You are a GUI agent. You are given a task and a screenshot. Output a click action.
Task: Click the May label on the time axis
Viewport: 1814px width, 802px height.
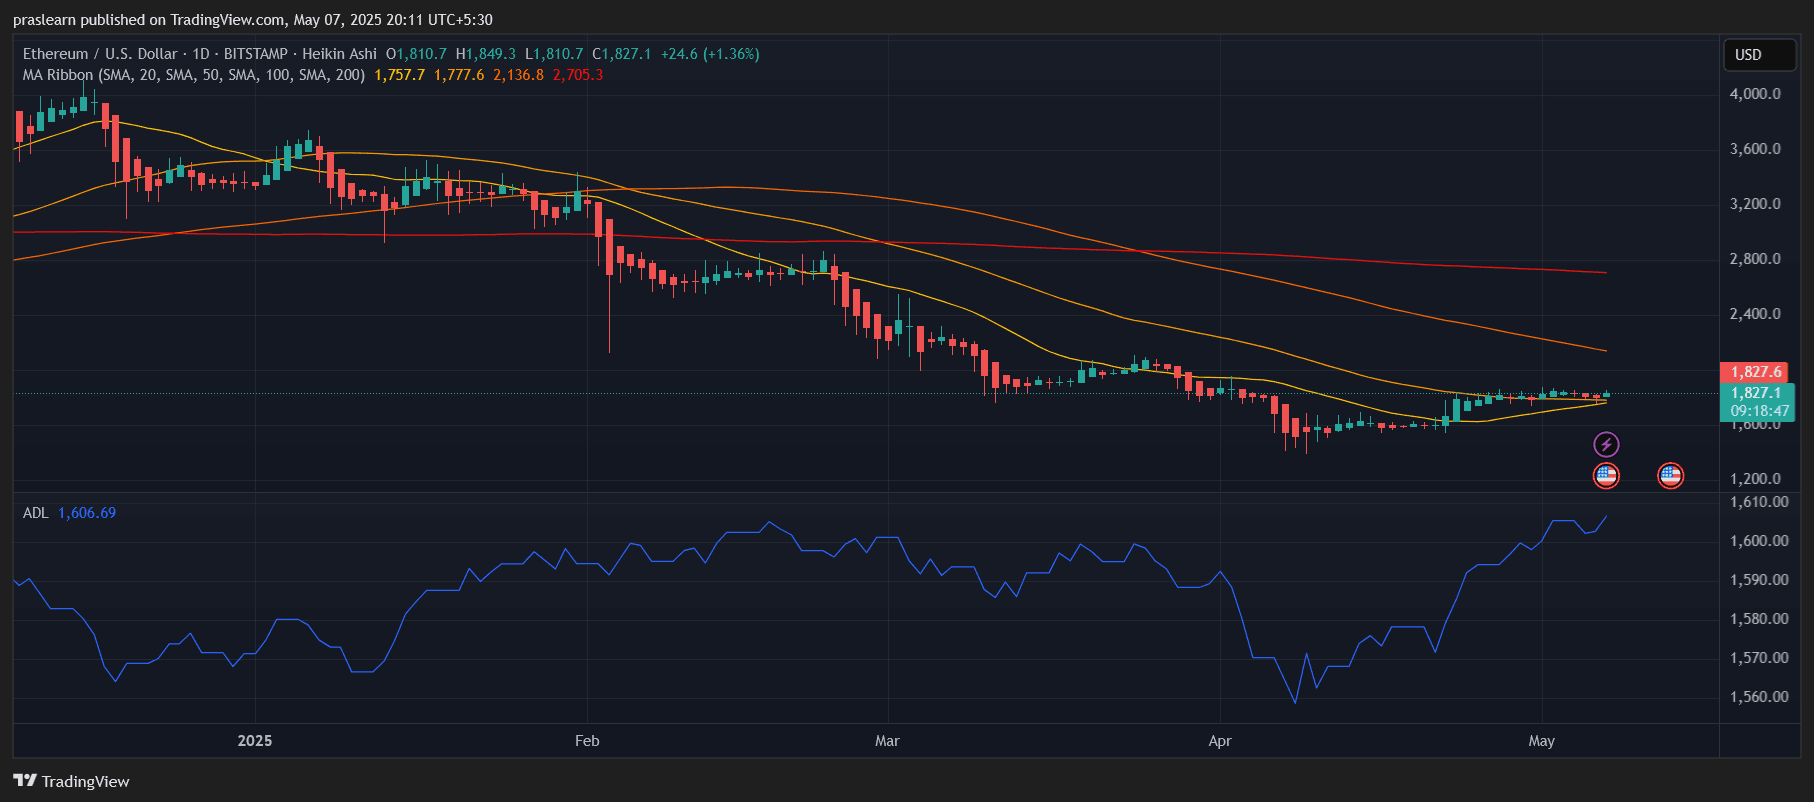pyautogui.click(x=1541, y=741)
